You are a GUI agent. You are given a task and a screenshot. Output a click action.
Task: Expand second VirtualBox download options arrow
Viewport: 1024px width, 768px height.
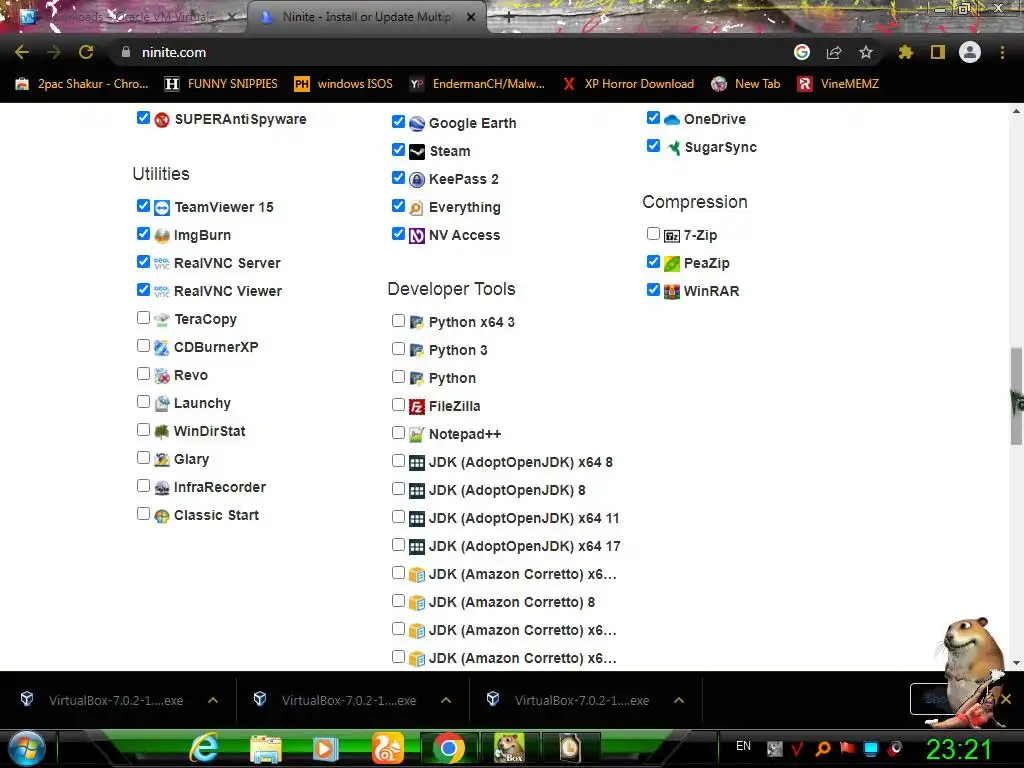pos(446,700)
